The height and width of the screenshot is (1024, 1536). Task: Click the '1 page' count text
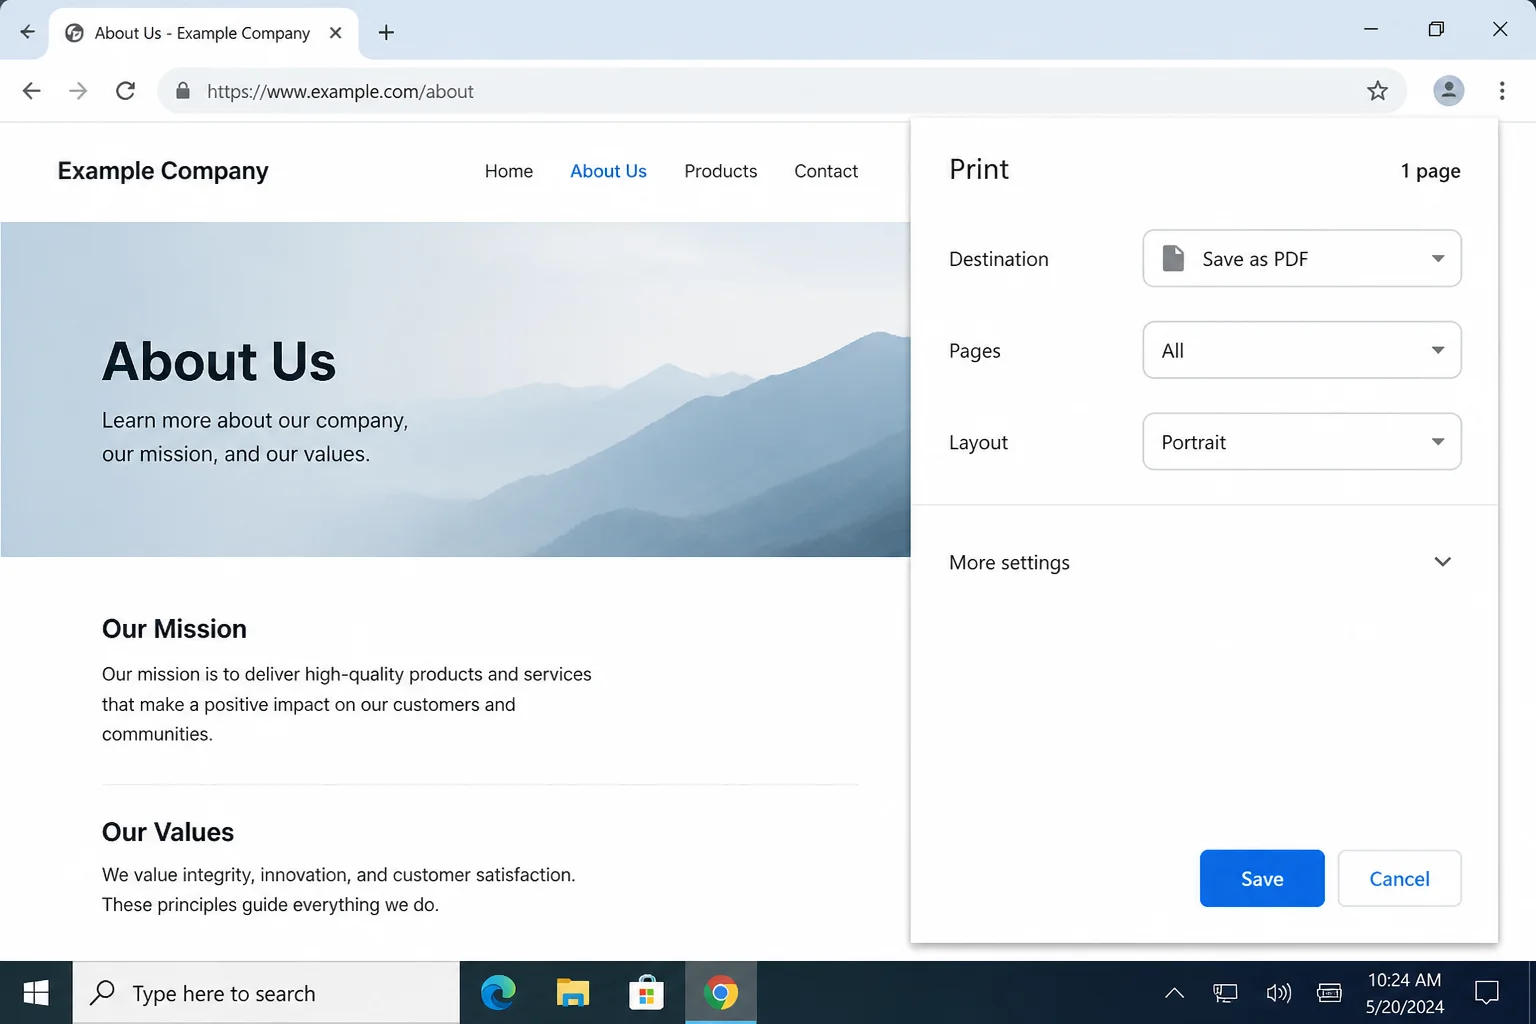point(1430,171)
